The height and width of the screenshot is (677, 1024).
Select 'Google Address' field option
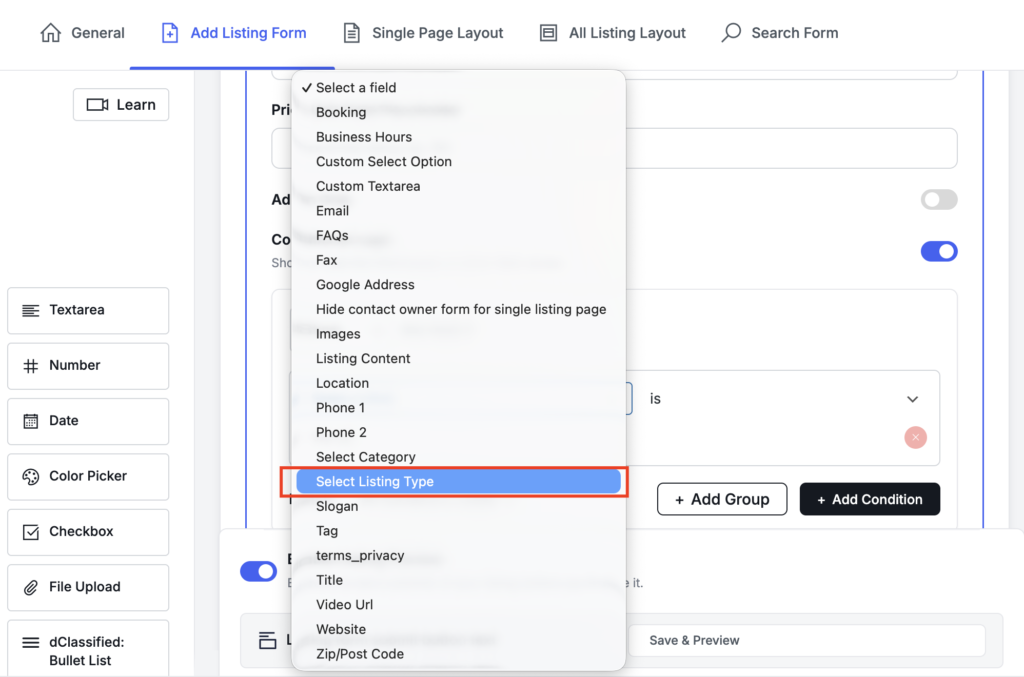[365, 285]
